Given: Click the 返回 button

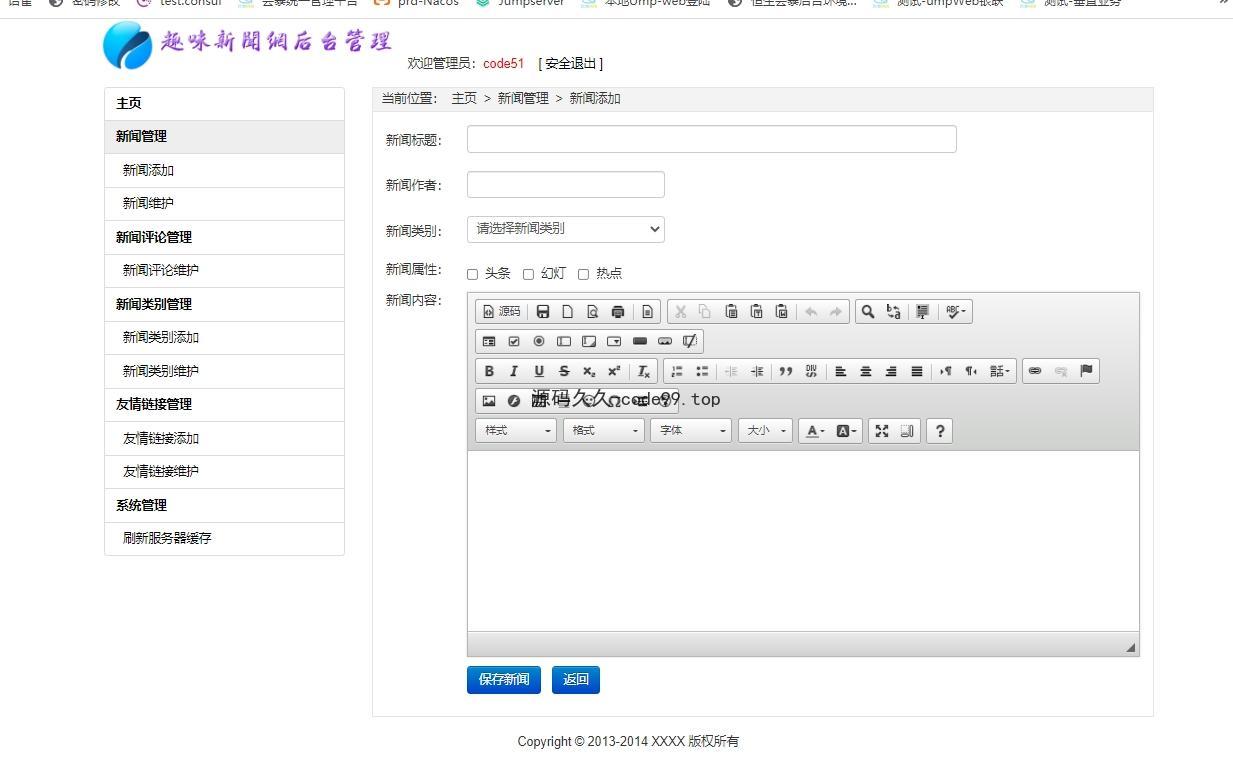Looking at the screenshot, I should pos(576,680).
